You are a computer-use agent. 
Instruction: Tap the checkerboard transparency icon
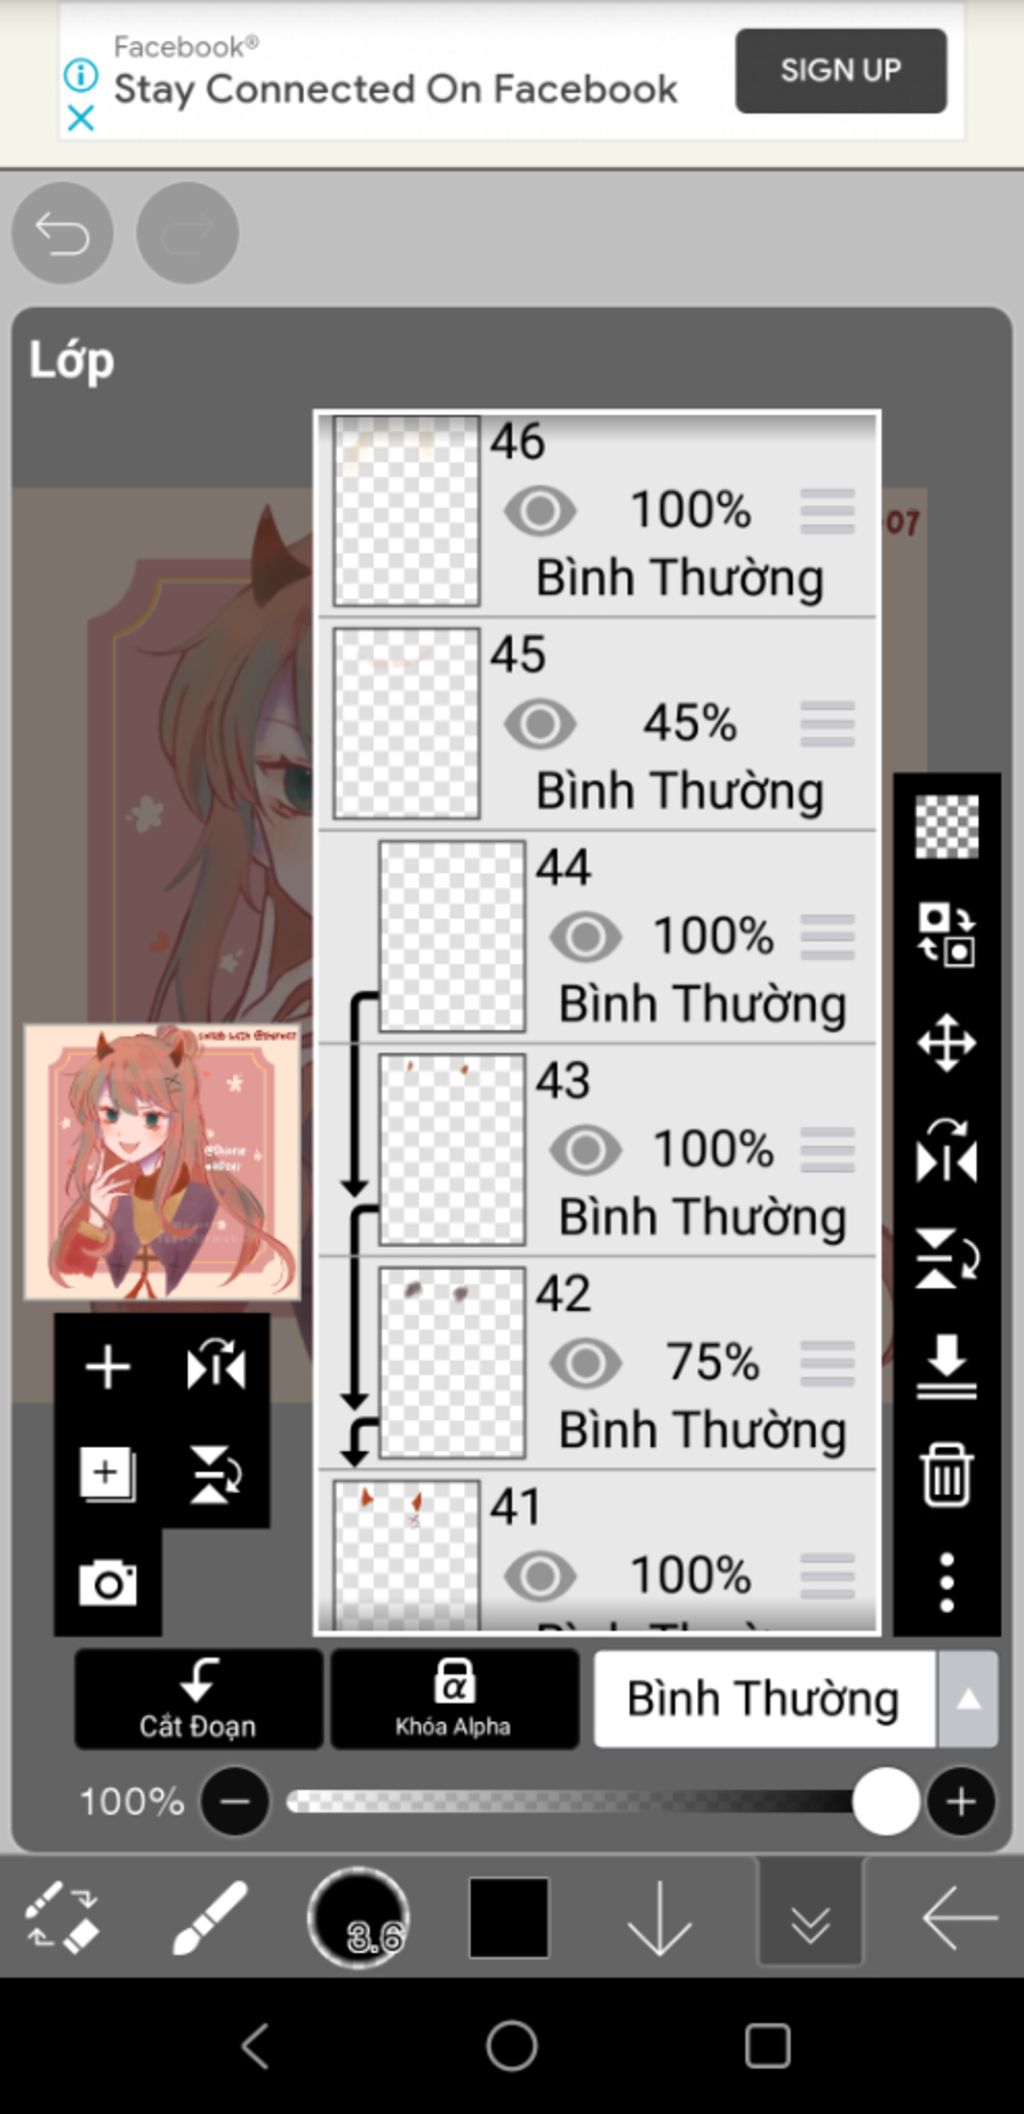pyautogui.click(x=946, y=827)
